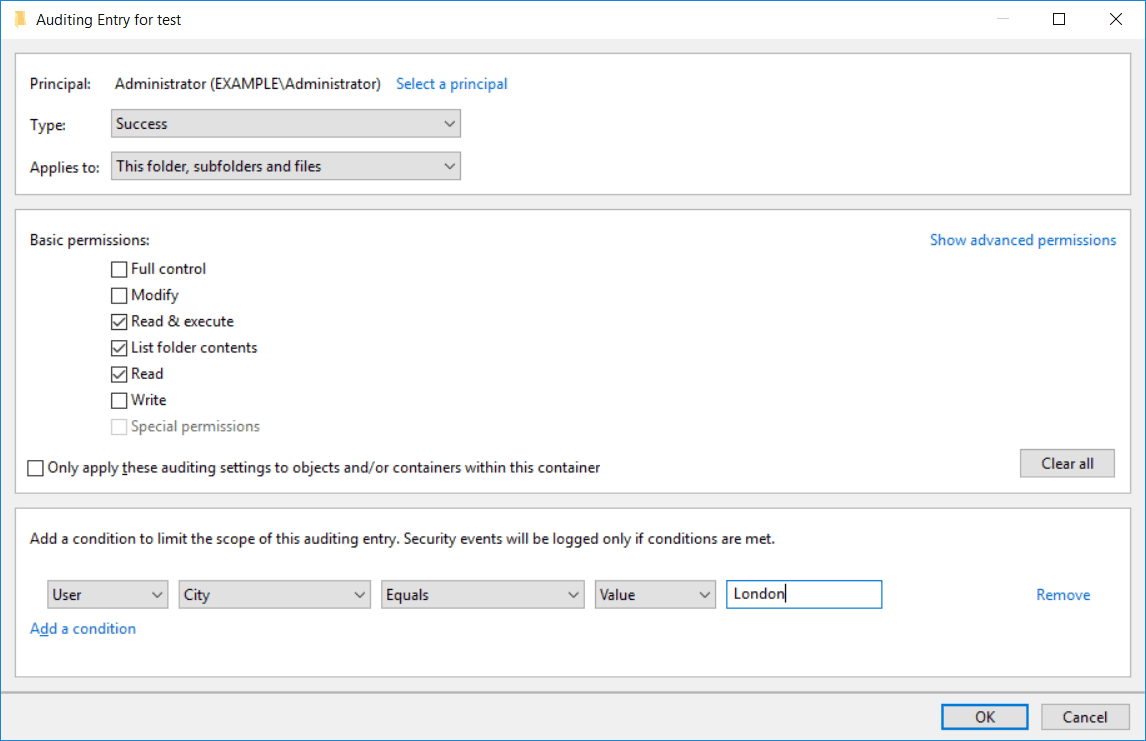
Task: Click the Remove condition link
Action: click(1063, 595)
